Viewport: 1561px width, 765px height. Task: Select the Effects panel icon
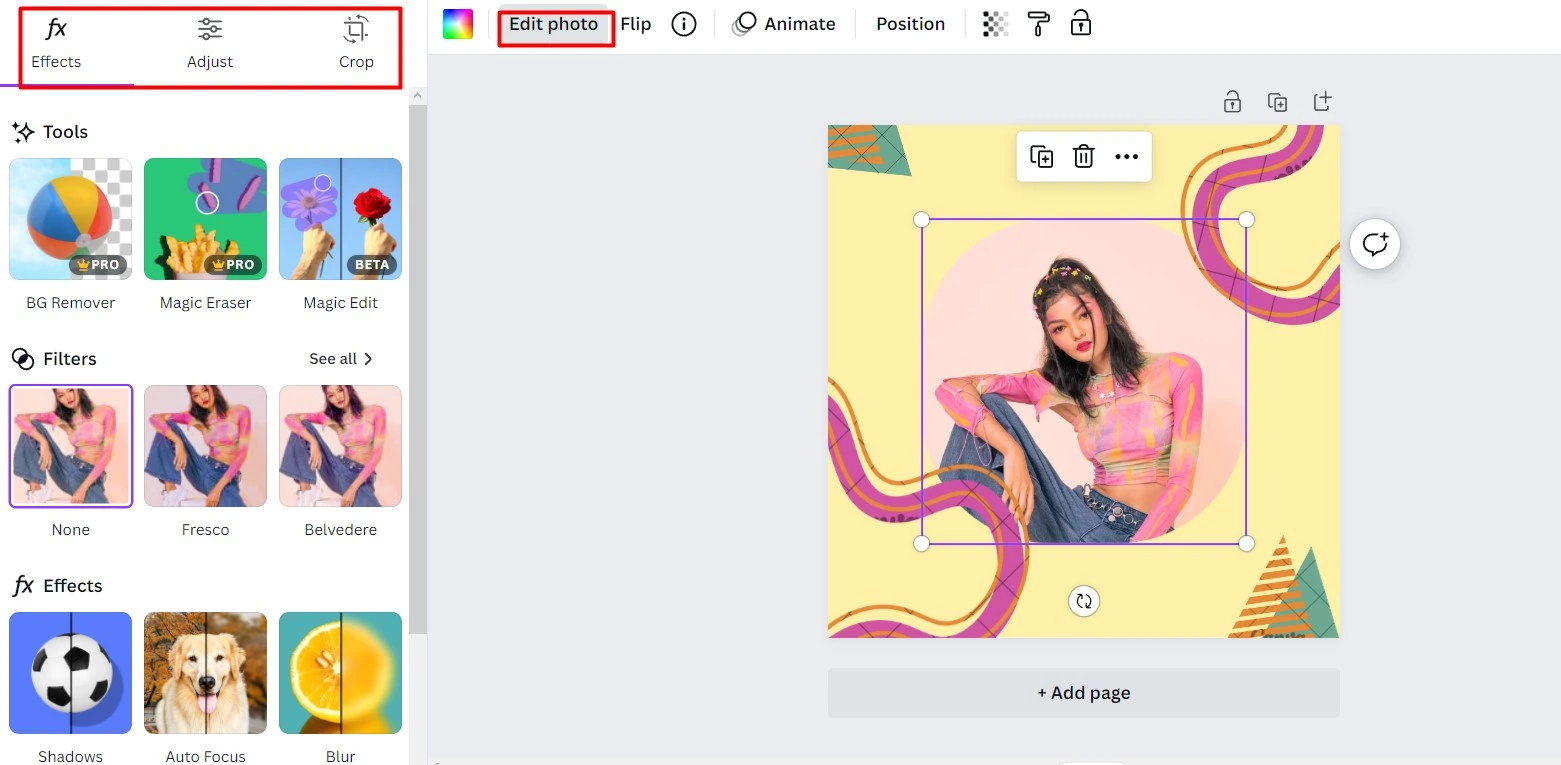pyautogui.click(x=55, y=40)
